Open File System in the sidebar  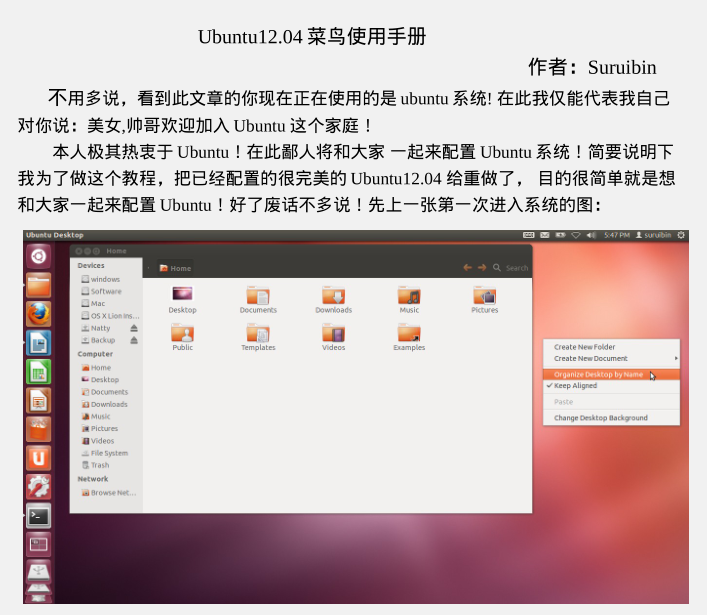point(106,453)
